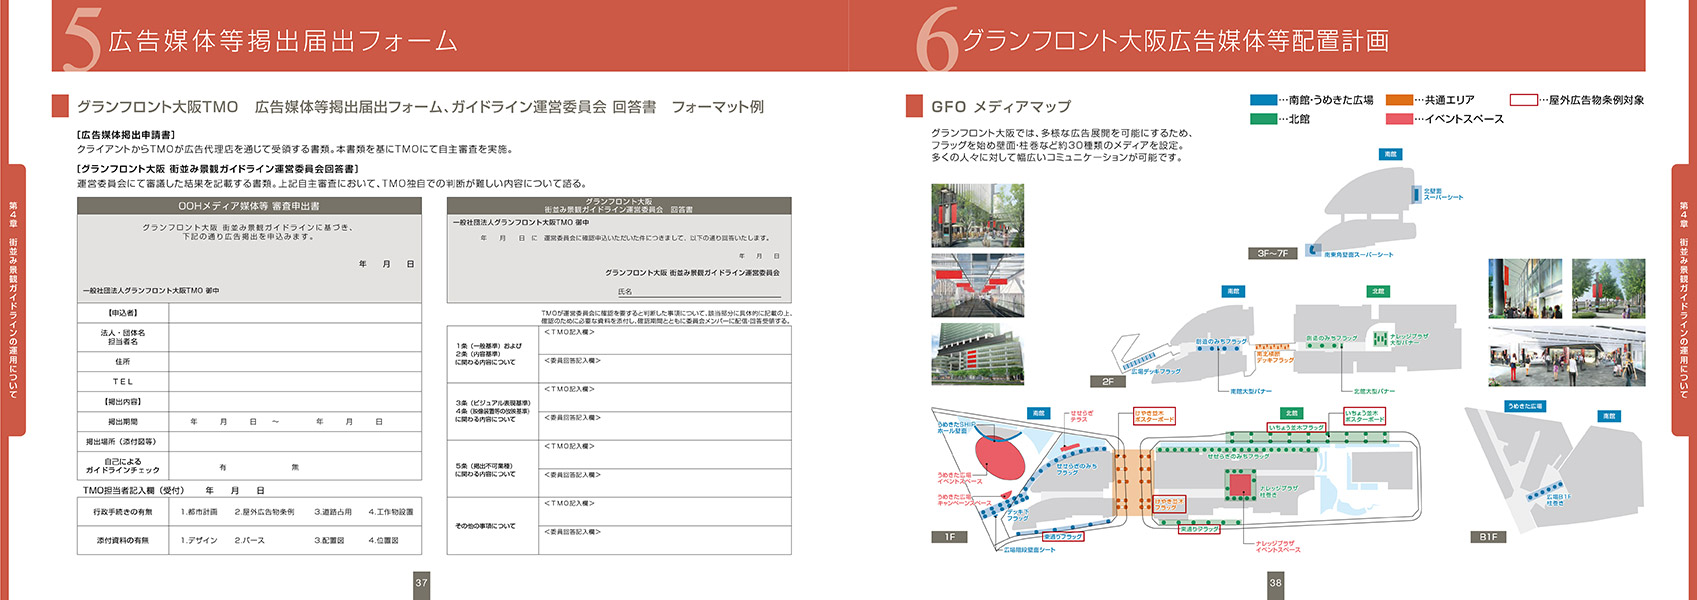Select the B1F floor label
This screenshot has height=600, width=1697.
[1488, 537]
